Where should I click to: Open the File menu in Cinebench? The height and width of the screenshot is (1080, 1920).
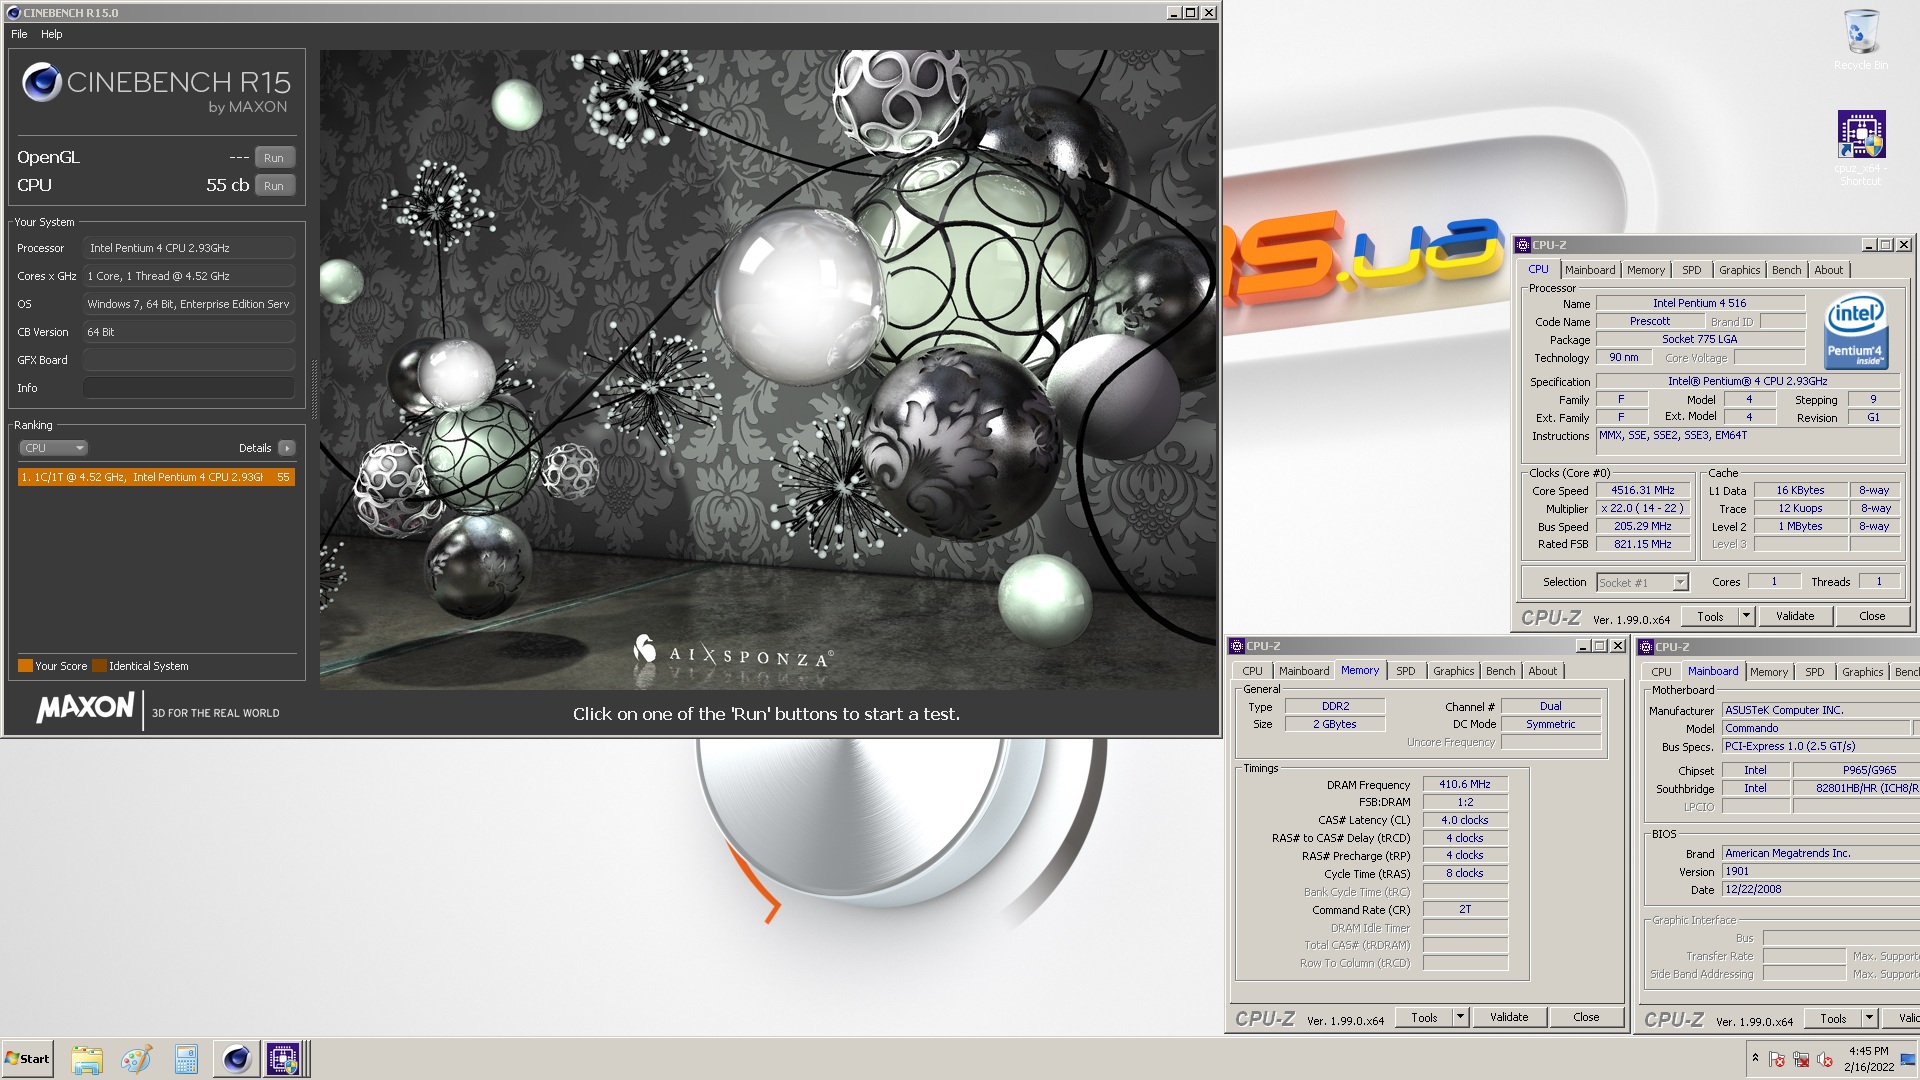(x=19, y=34)
